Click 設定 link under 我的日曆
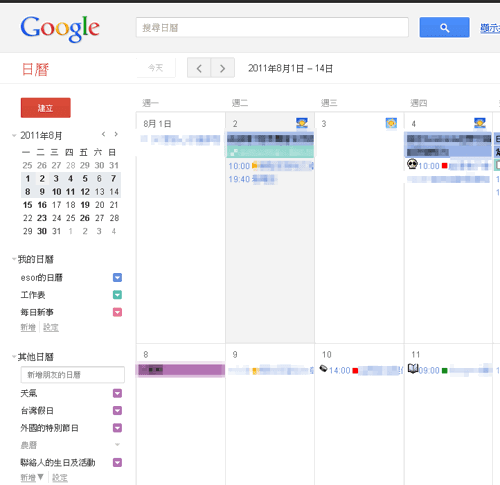Viewport: 500px width, 485px height. (x=51, y=327)
